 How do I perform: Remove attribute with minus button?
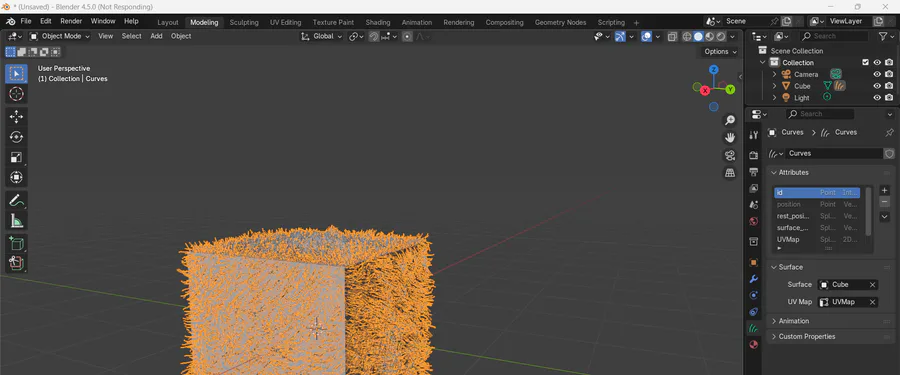885,202
